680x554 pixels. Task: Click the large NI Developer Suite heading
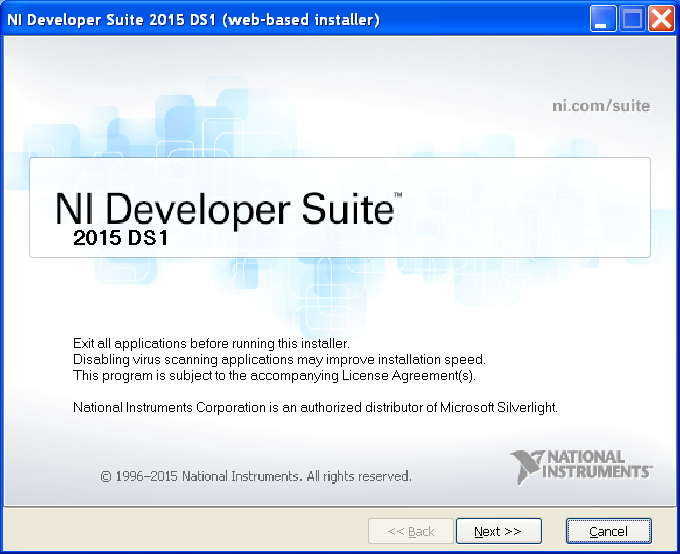pyautogui.click(x=224, y=210)
